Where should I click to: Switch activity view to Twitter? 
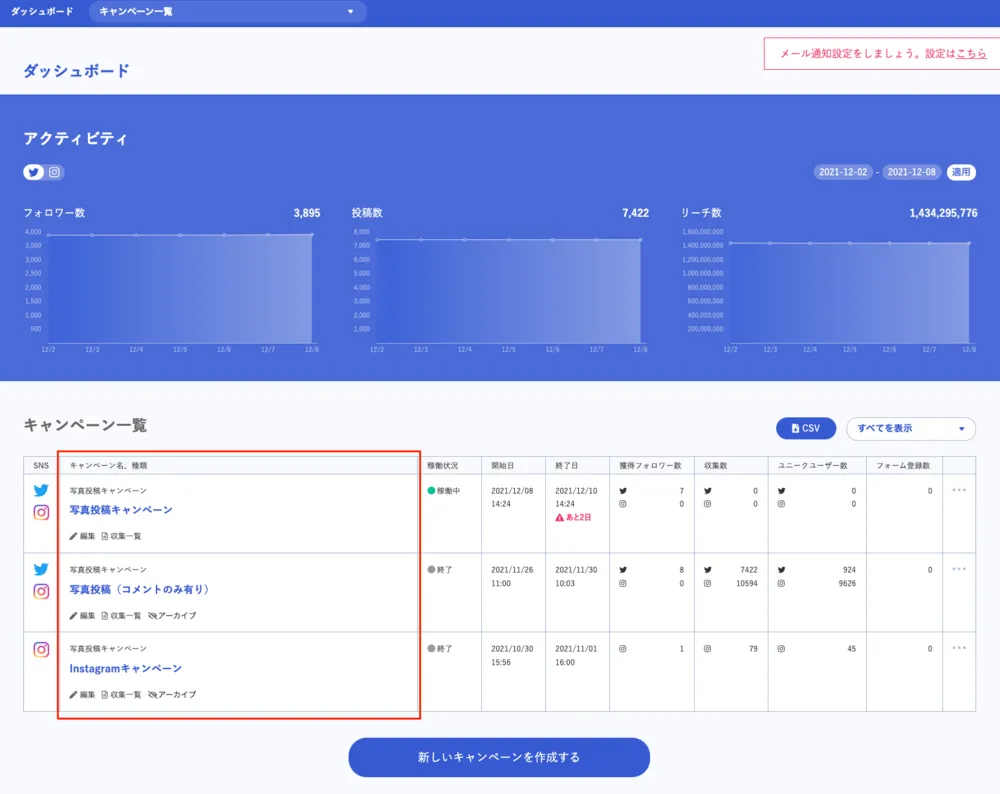pos(35,172)
